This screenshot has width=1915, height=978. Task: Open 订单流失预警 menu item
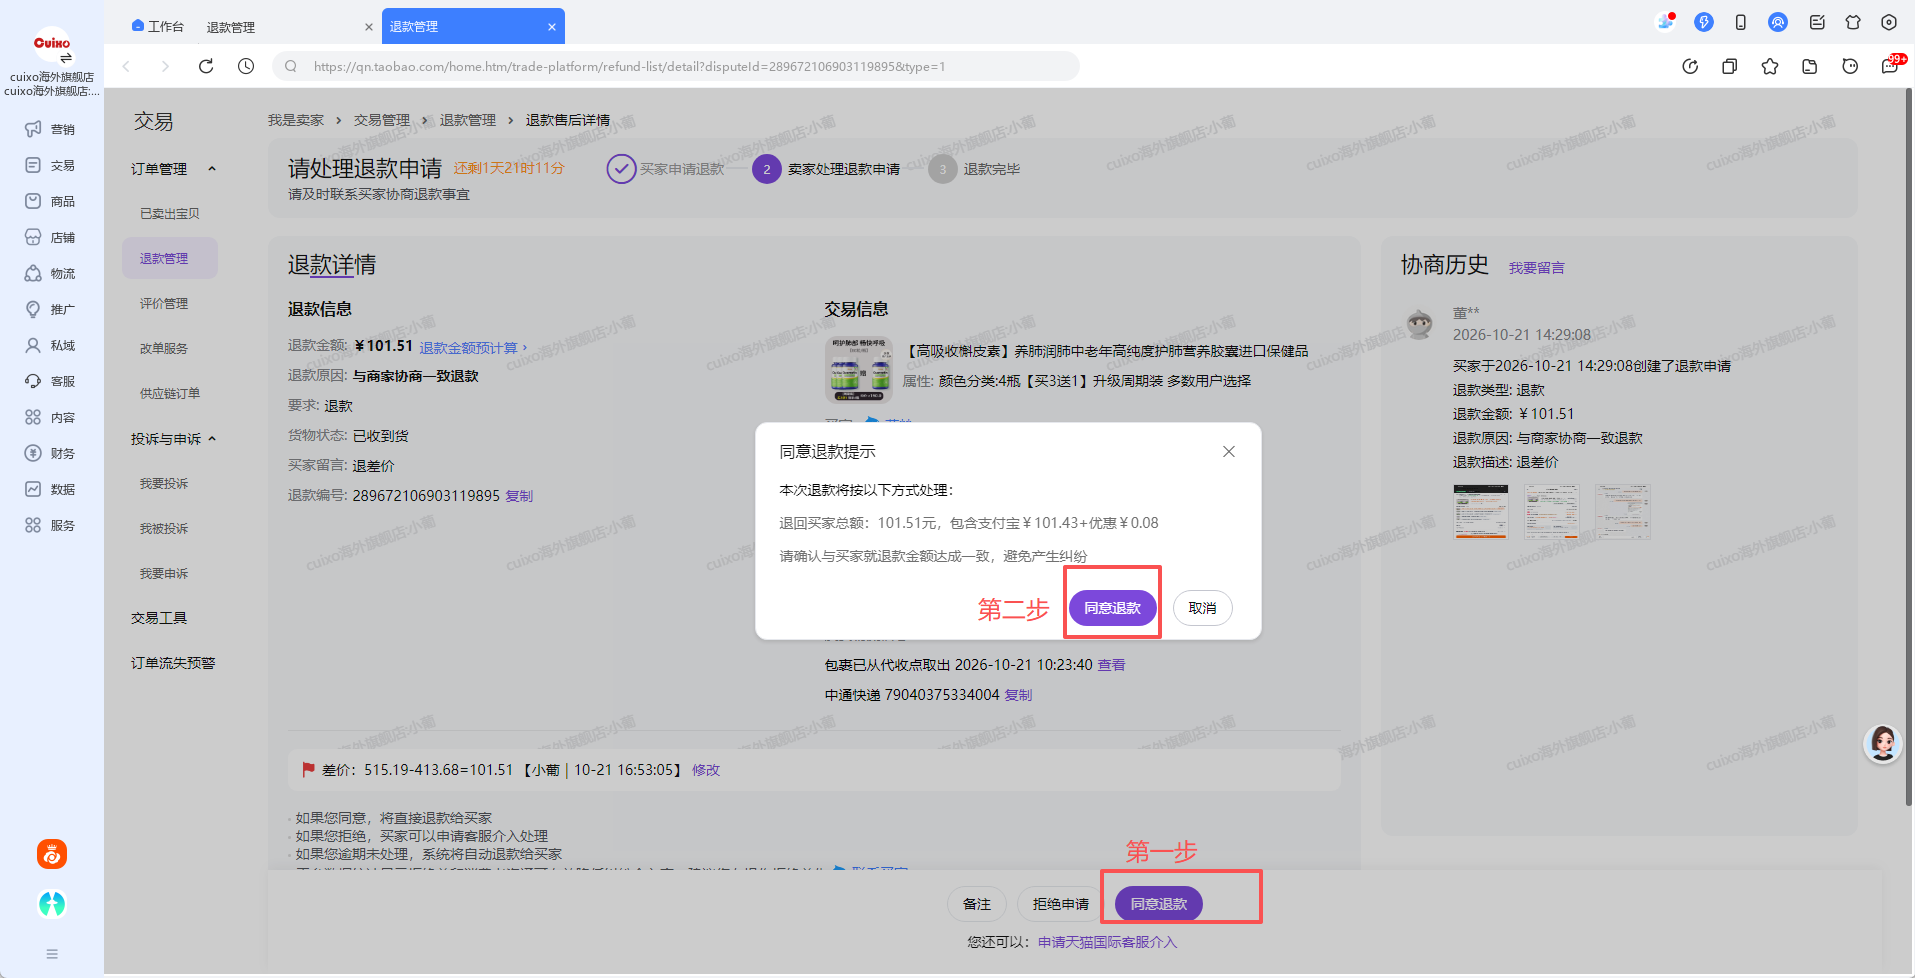click(173, 663)
